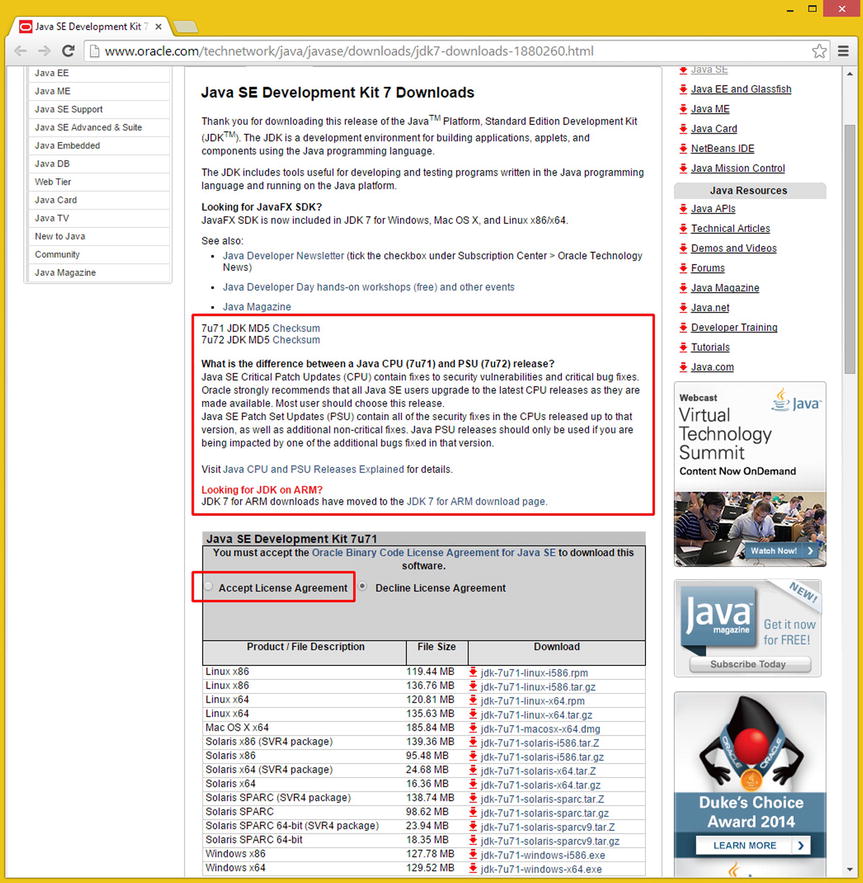Viewport: 863px width, 883px height.
Task: Click Subscribe Today on Java magazine ad
Action: point(749,664)
